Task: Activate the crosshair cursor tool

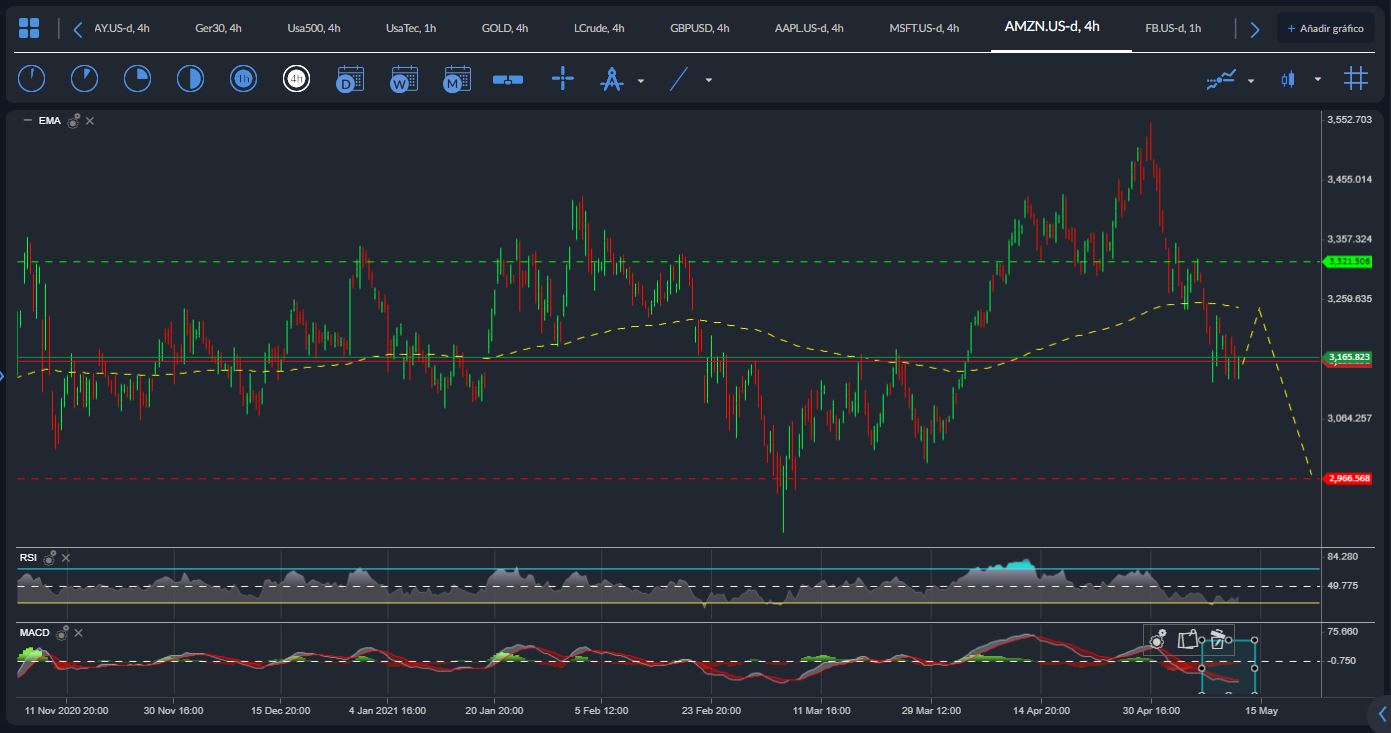Action: tap(563, 78)
